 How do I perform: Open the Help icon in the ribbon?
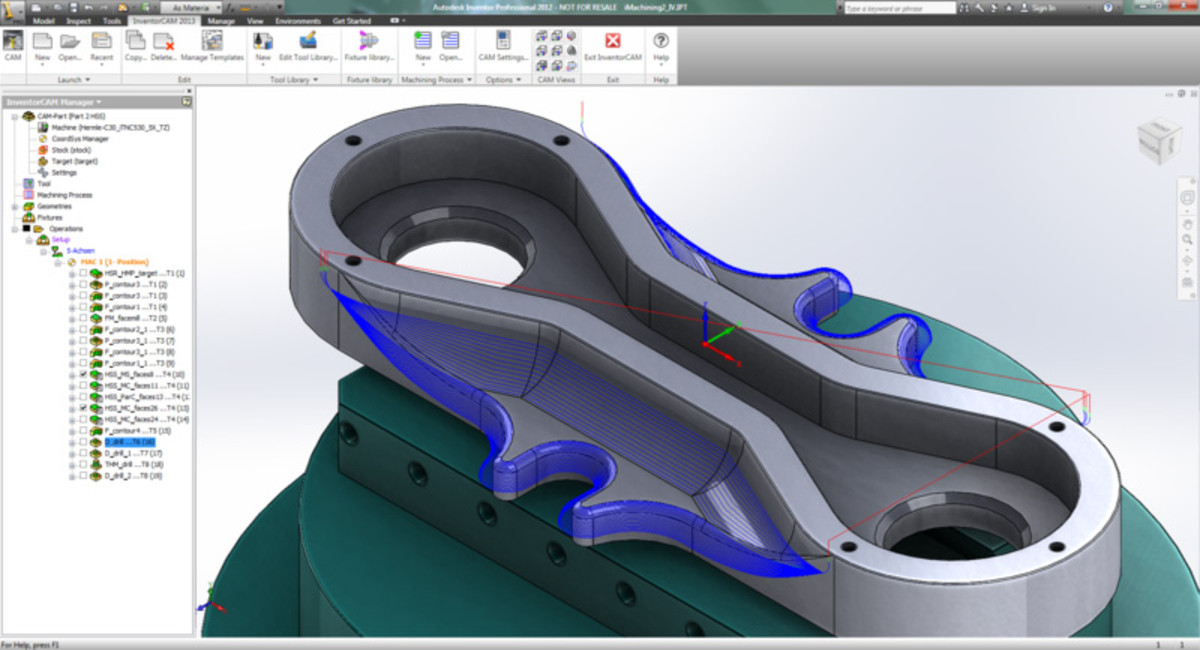pyautogui.click(x=661, y=47)
